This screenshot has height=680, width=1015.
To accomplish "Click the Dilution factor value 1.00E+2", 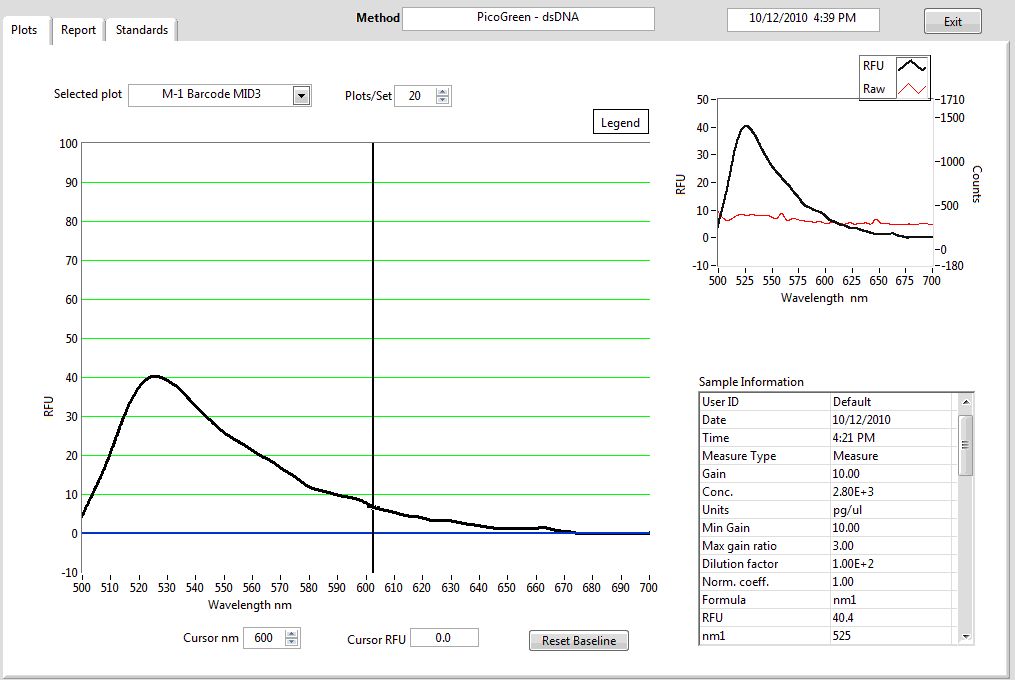I will coord(853,564).
